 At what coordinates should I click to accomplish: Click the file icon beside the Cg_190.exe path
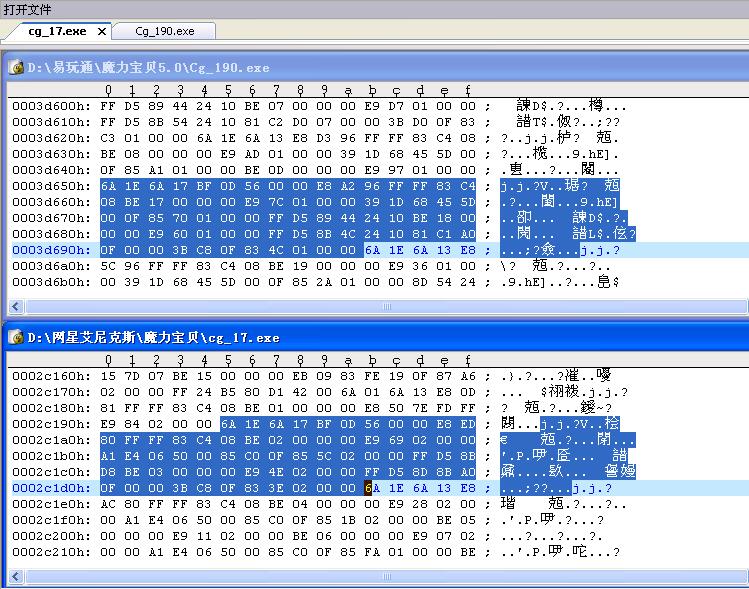click(x=16, y=68)
